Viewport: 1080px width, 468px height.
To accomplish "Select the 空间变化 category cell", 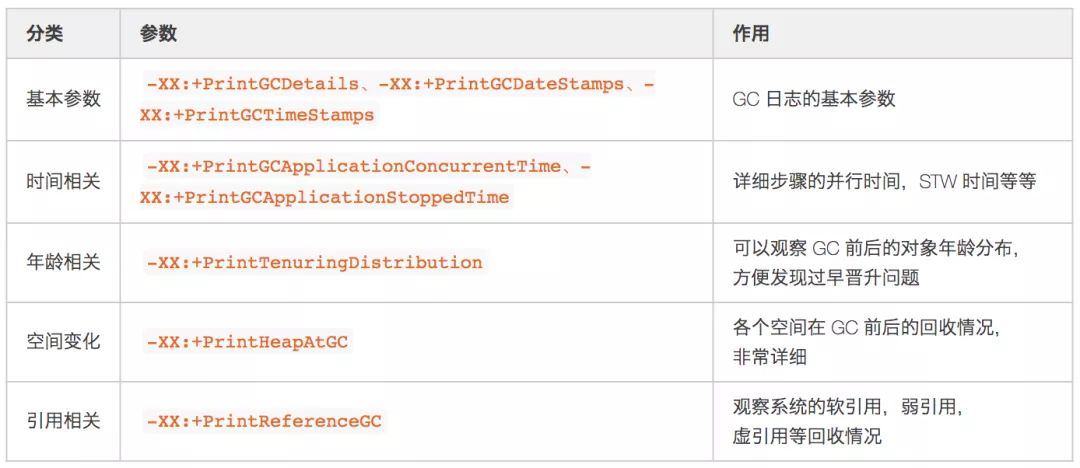I will tap(63, 341).
